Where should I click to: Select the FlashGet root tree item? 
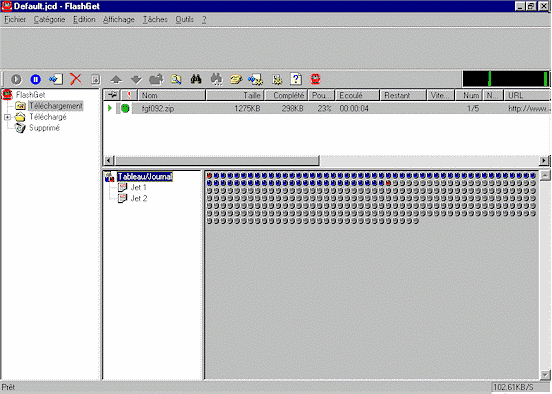(30, 95)
